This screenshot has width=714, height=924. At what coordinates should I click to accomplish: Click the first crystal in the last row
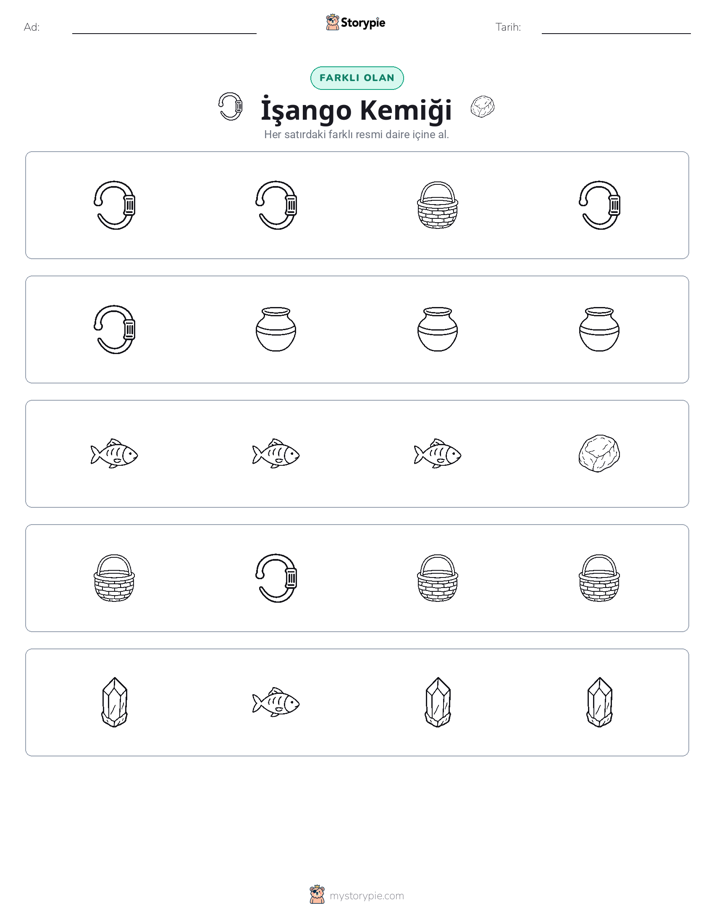114,702
